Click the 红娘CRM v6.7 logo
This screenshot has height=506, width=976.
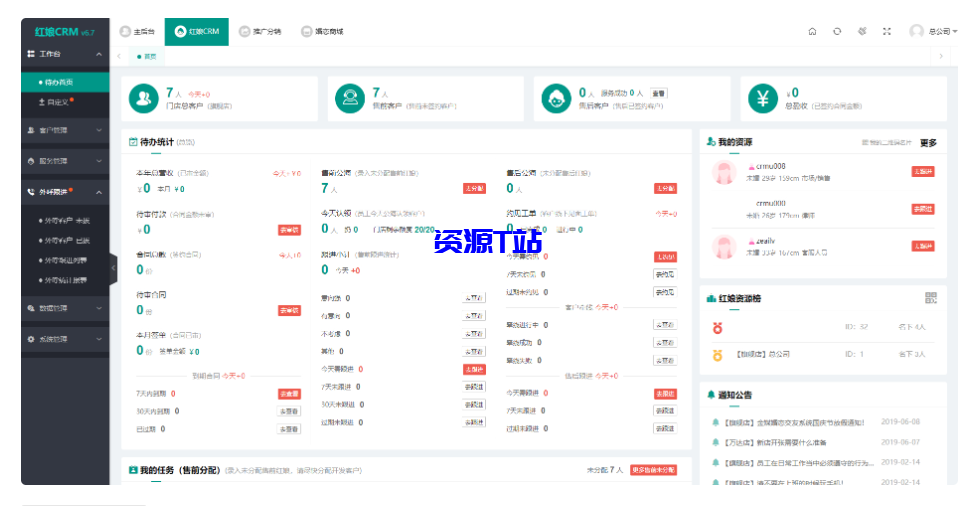pyautogui.click(x=65, y=32)
